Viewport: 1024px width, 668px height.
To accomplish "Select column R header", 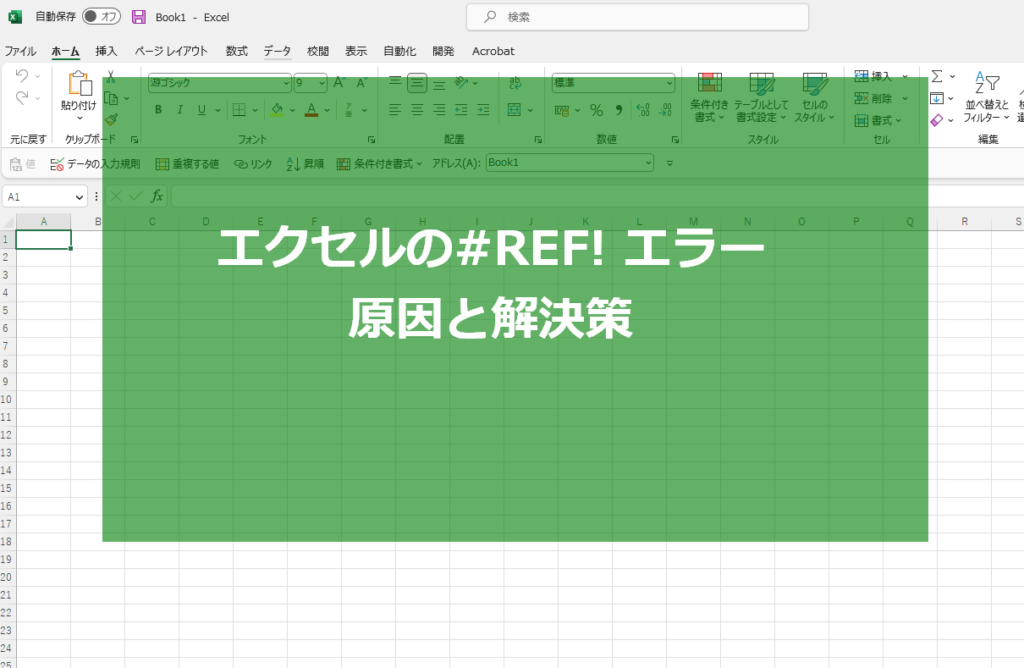I will click(964, 221).
